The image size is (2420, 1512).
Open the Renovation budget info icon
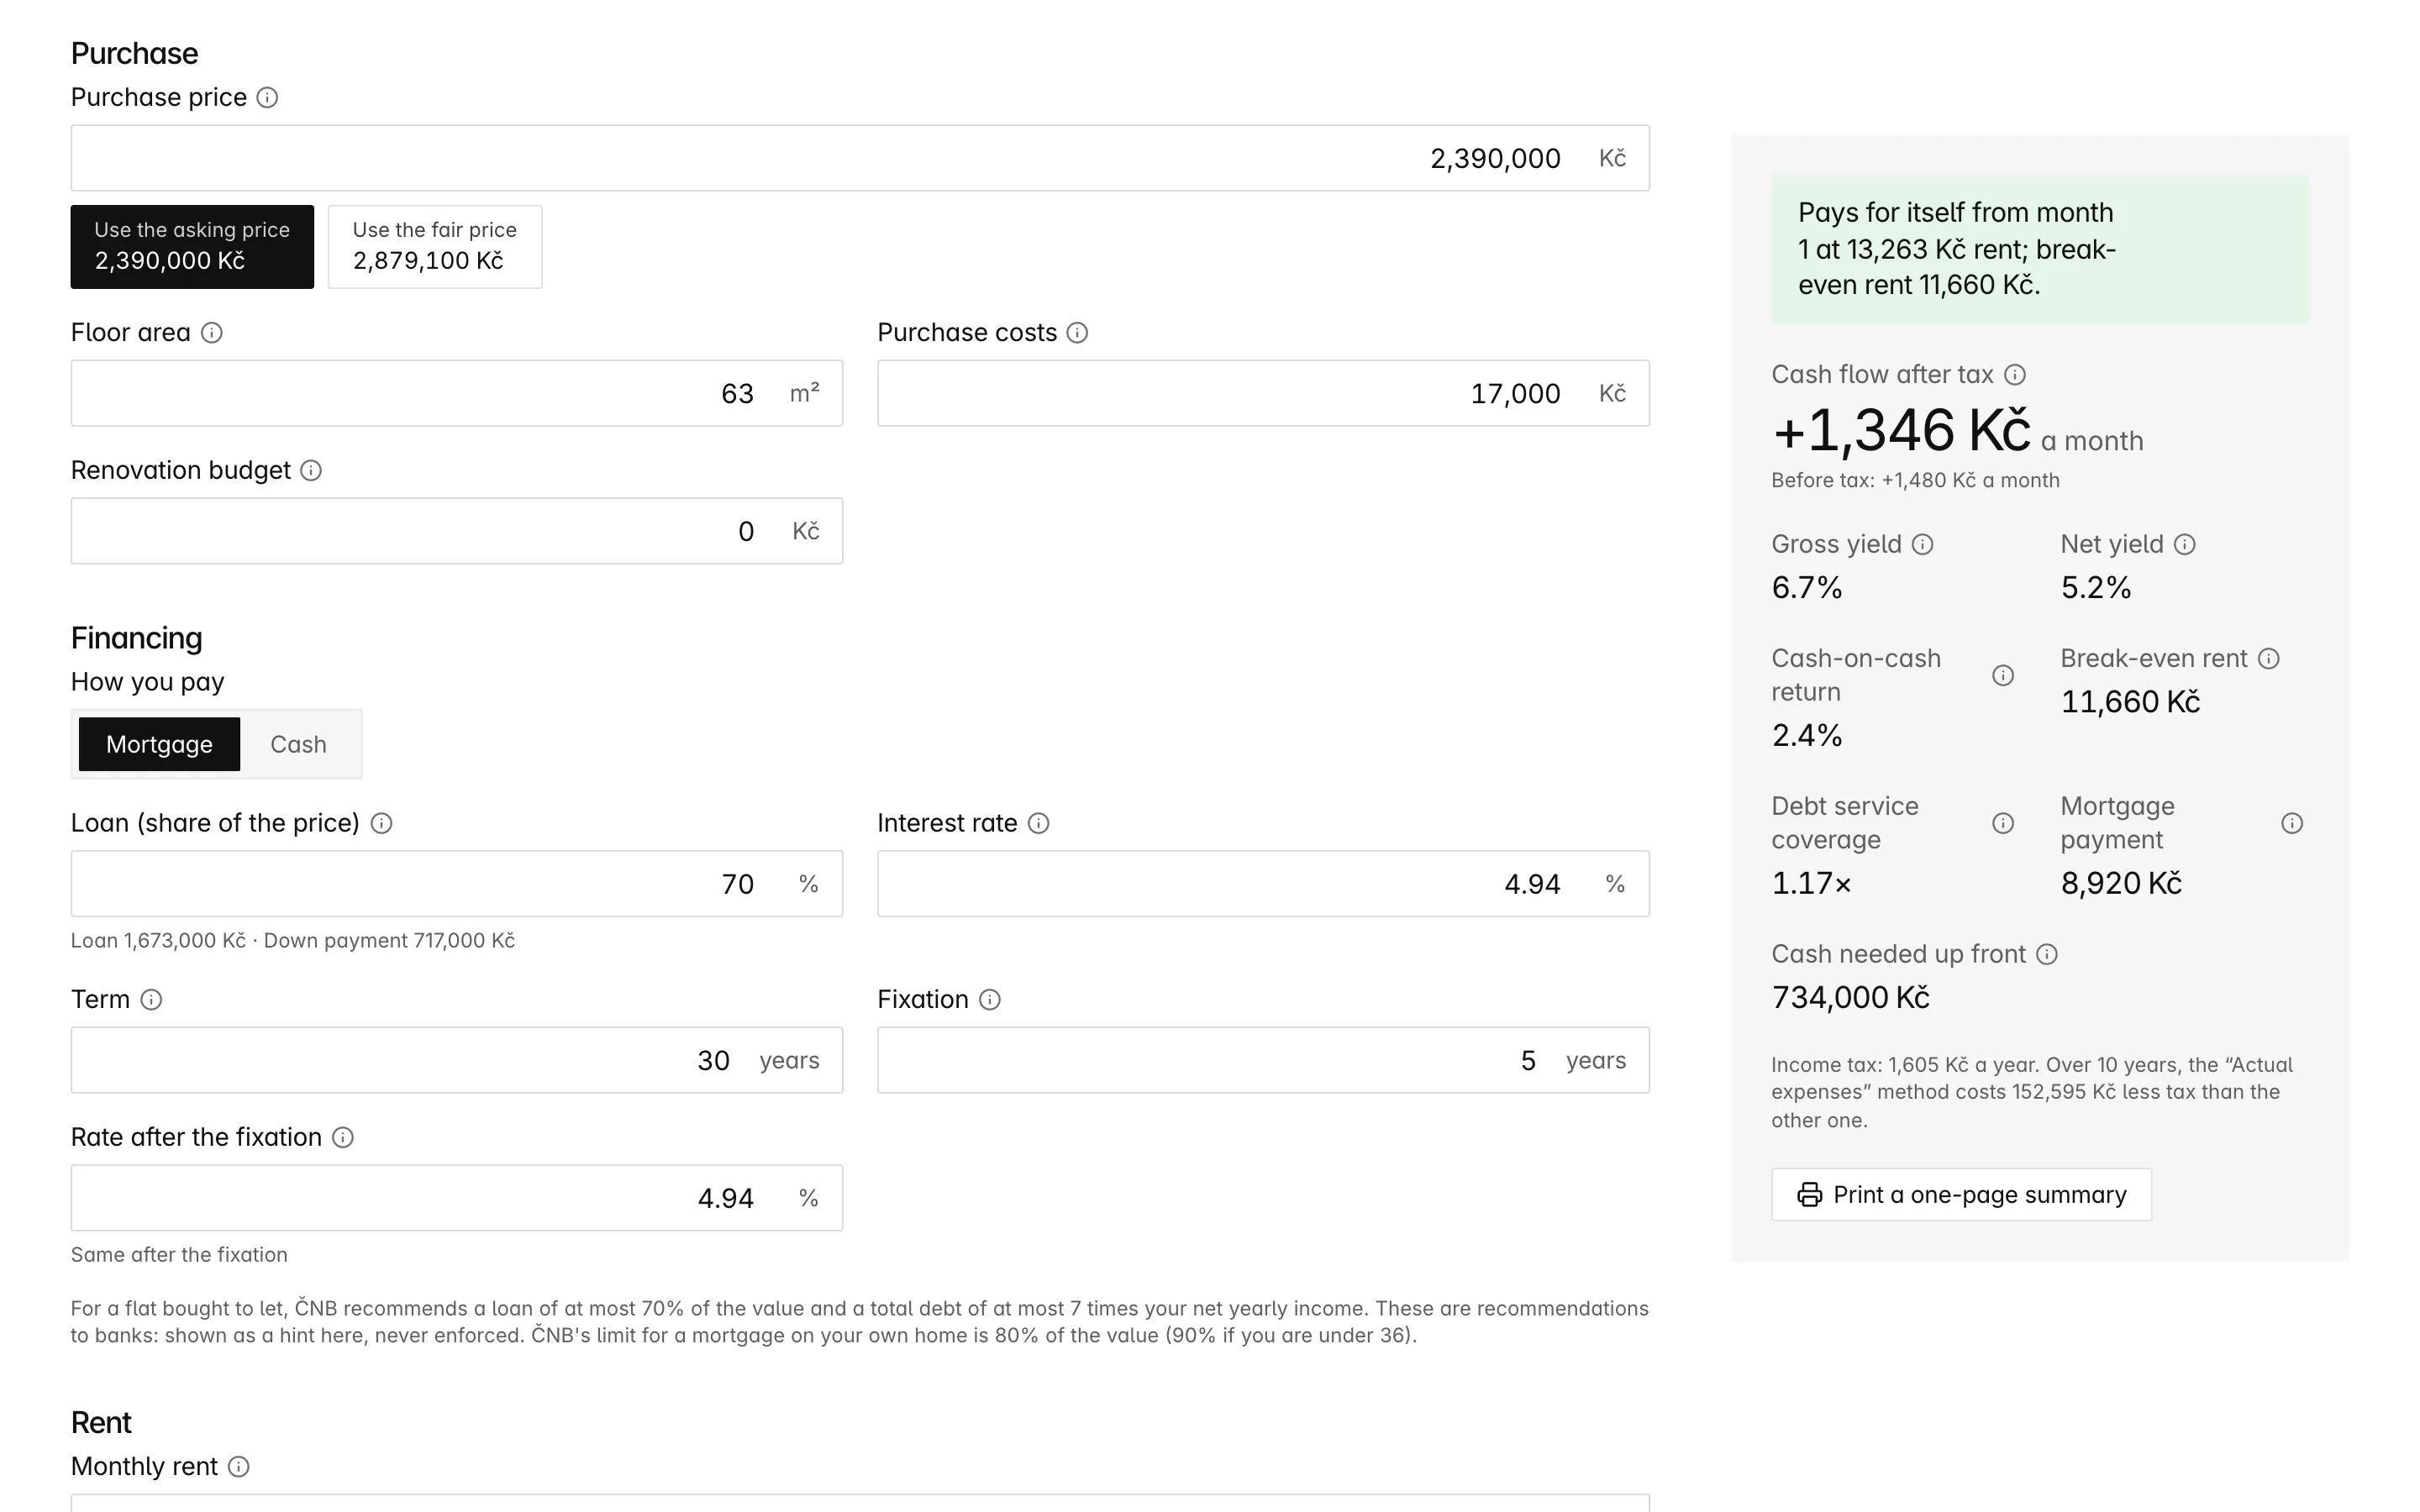tap(311, 470)
